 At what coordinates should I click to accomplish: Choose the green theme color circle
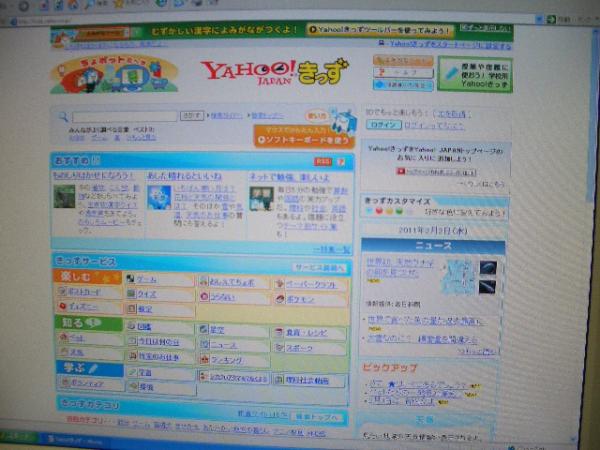(x=399, y=211)
